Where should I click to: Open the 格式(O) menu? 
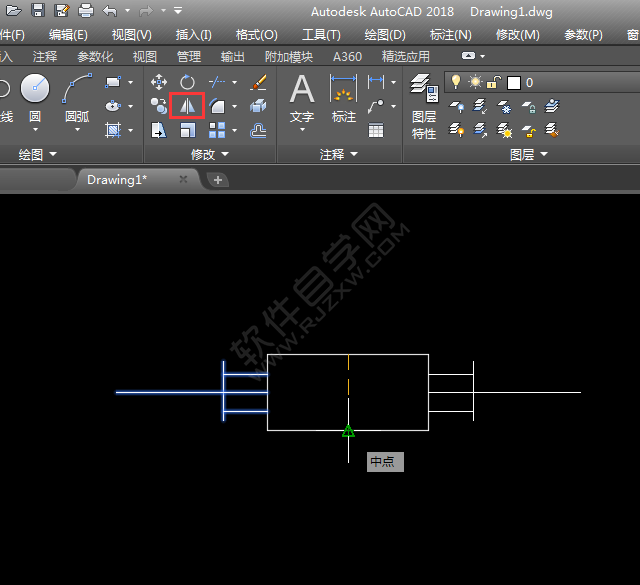[257, 35]
